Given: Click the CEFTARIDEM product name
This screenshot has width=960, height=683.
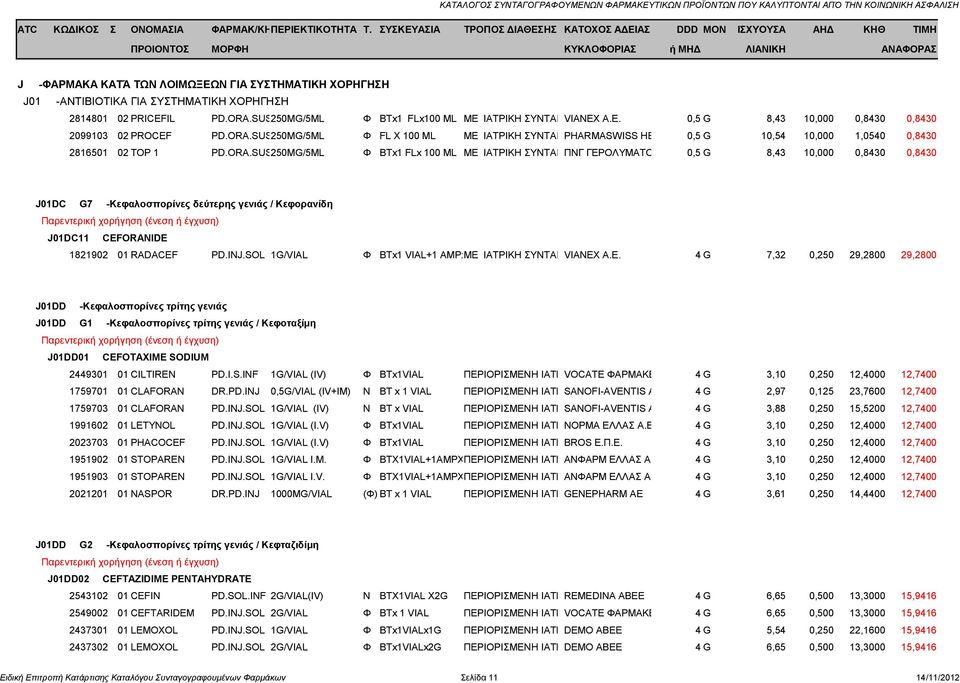Looking at the screenshot, I should click(162, 613).
